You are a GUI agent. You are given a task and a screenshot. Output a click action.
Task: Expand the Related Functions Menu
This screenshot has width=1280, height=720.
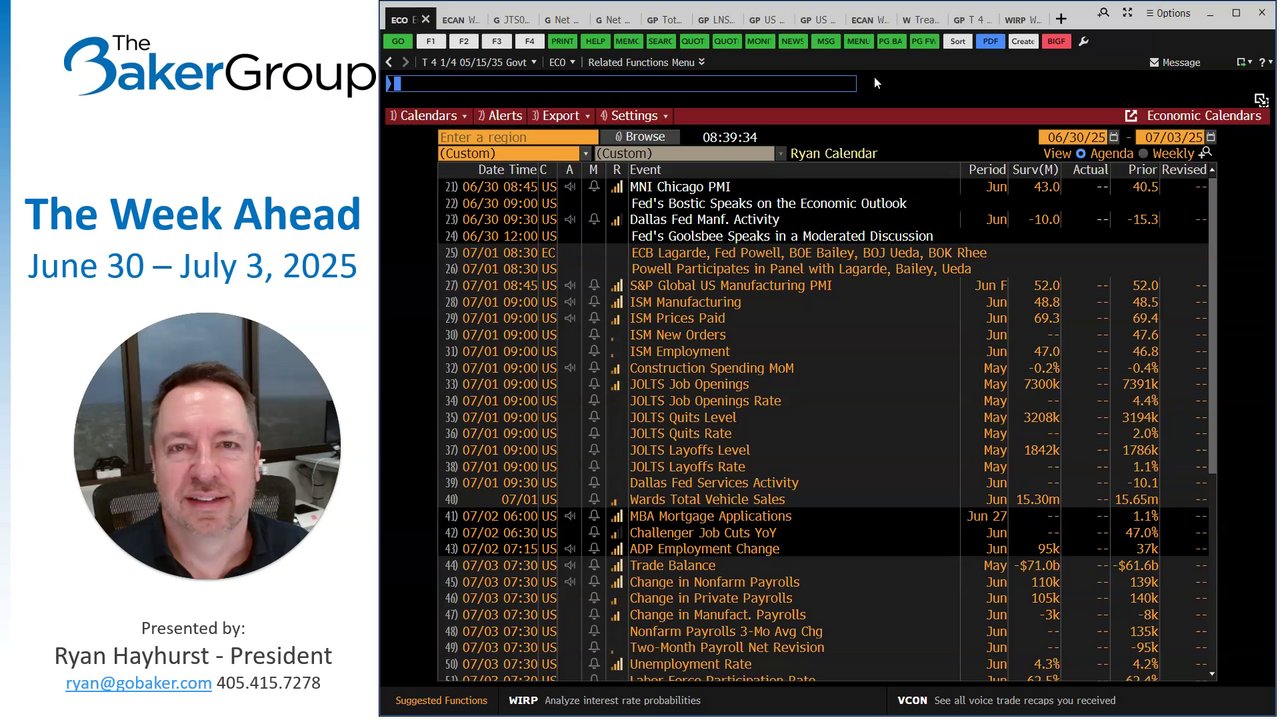(646, 62)
